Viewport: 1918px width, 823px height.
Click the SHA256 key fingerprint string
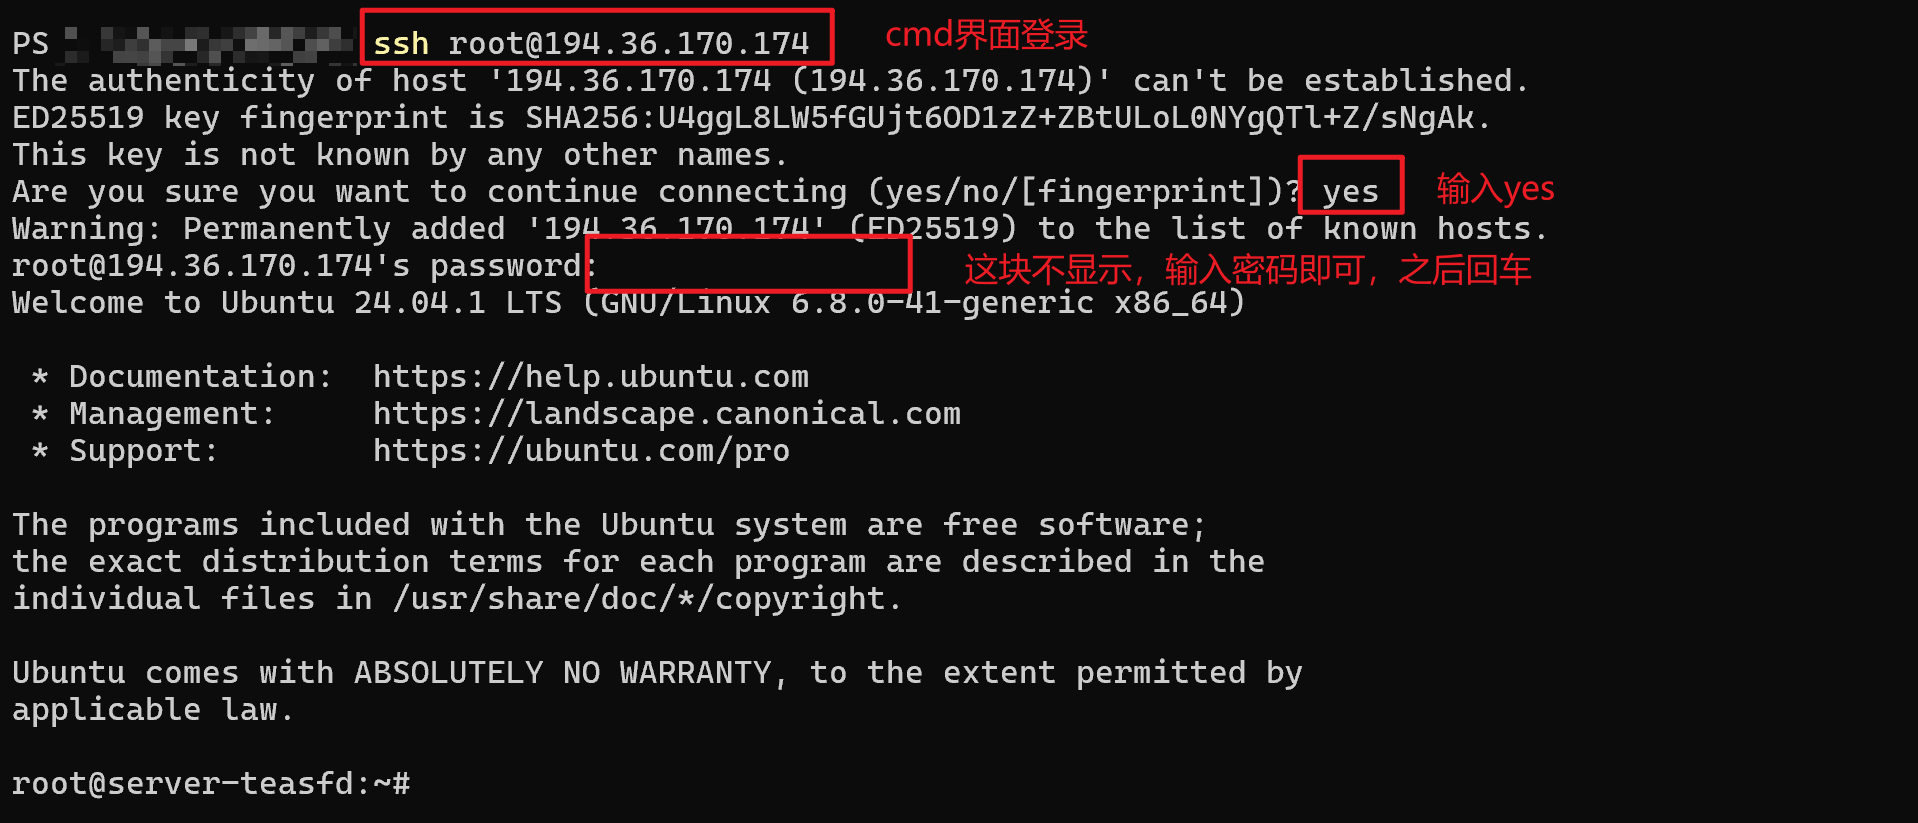click(x=1000, y=118)
